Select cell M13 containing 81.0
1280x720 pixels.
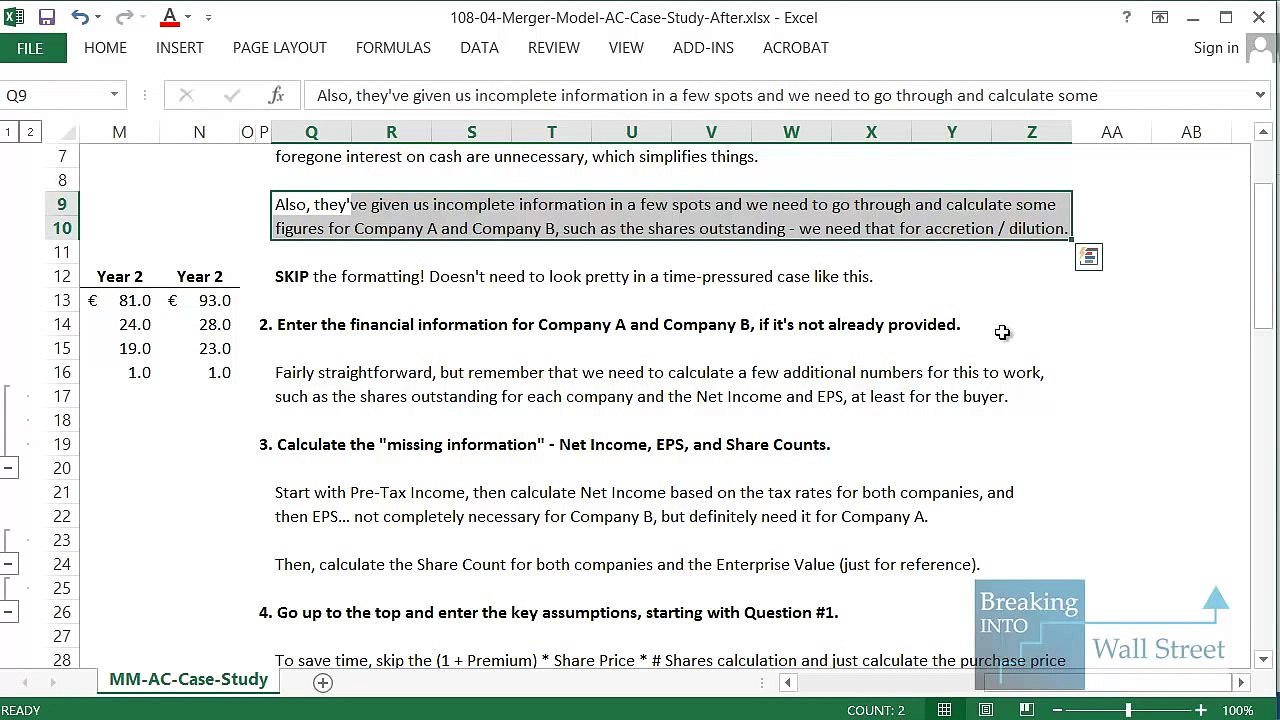click(119, 300)
